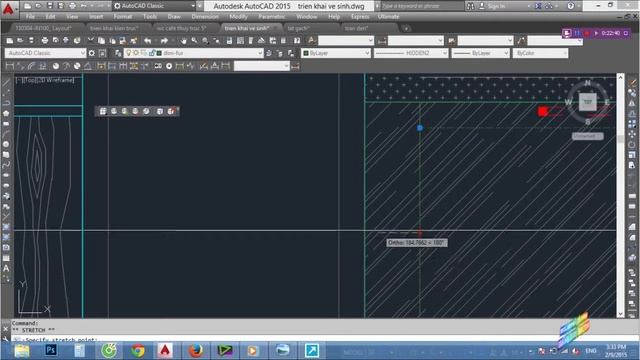Click the Plot icon in the standard toolbar
This screenshot has width=640, height=360.
point(45,40)
